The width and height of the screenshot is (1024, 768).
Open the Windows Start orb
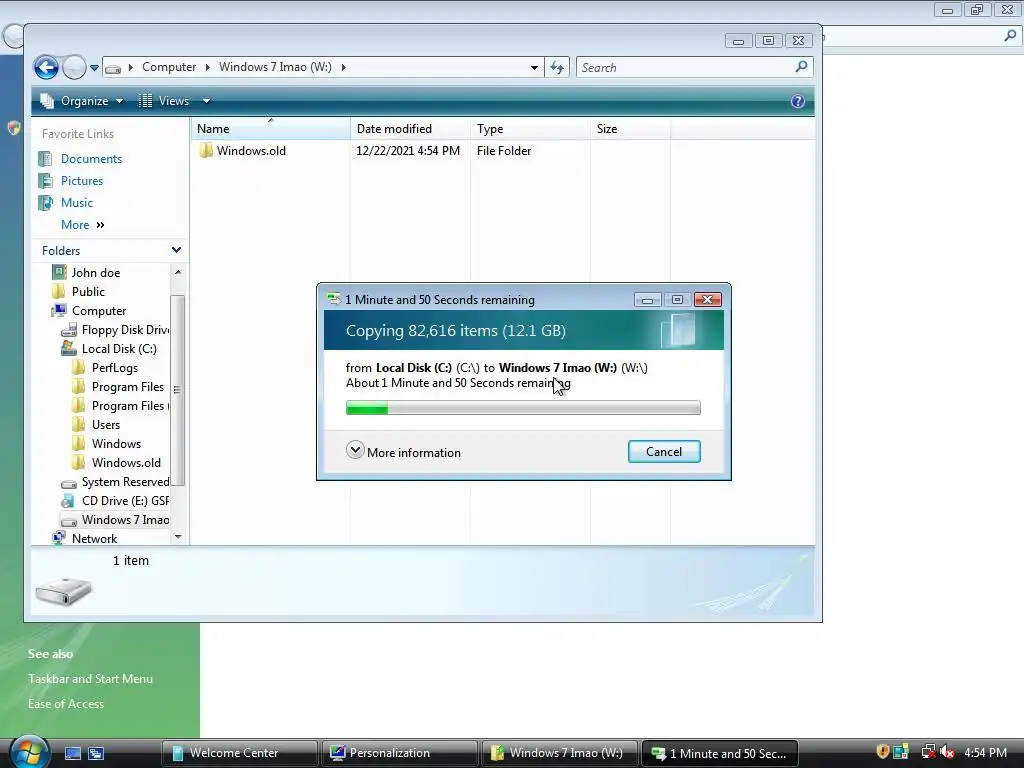tap(28, 753)
